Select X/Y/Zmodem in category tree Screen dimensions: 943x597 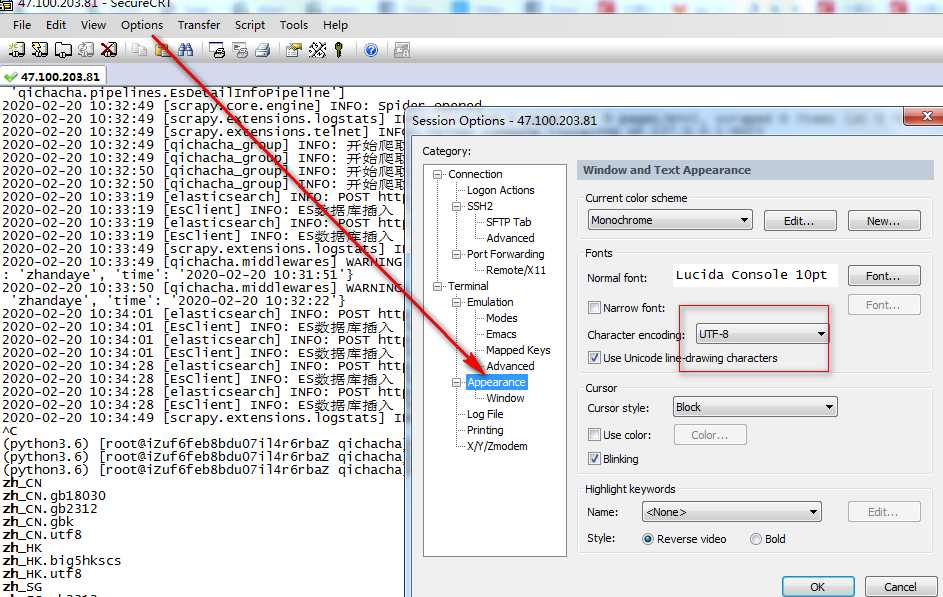[x=497, y=446]
